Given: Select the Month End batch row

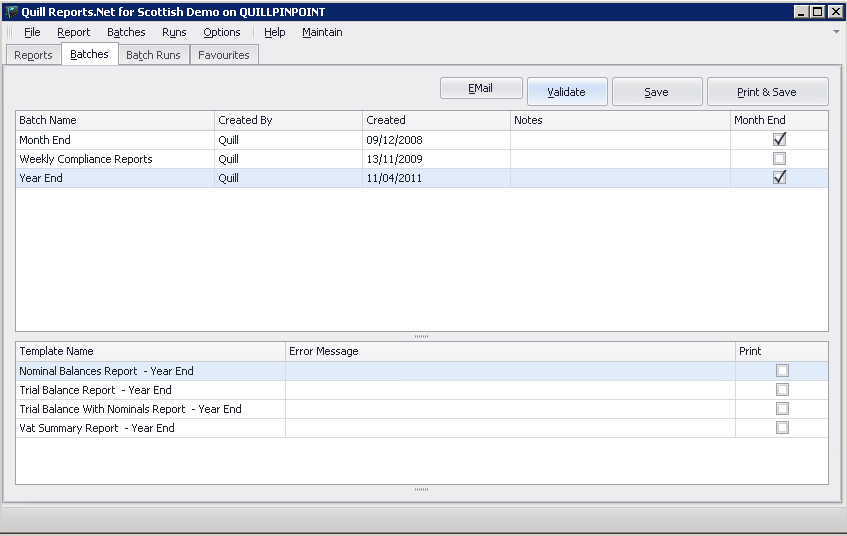Looking at the screenshot, I should (422, 140).
